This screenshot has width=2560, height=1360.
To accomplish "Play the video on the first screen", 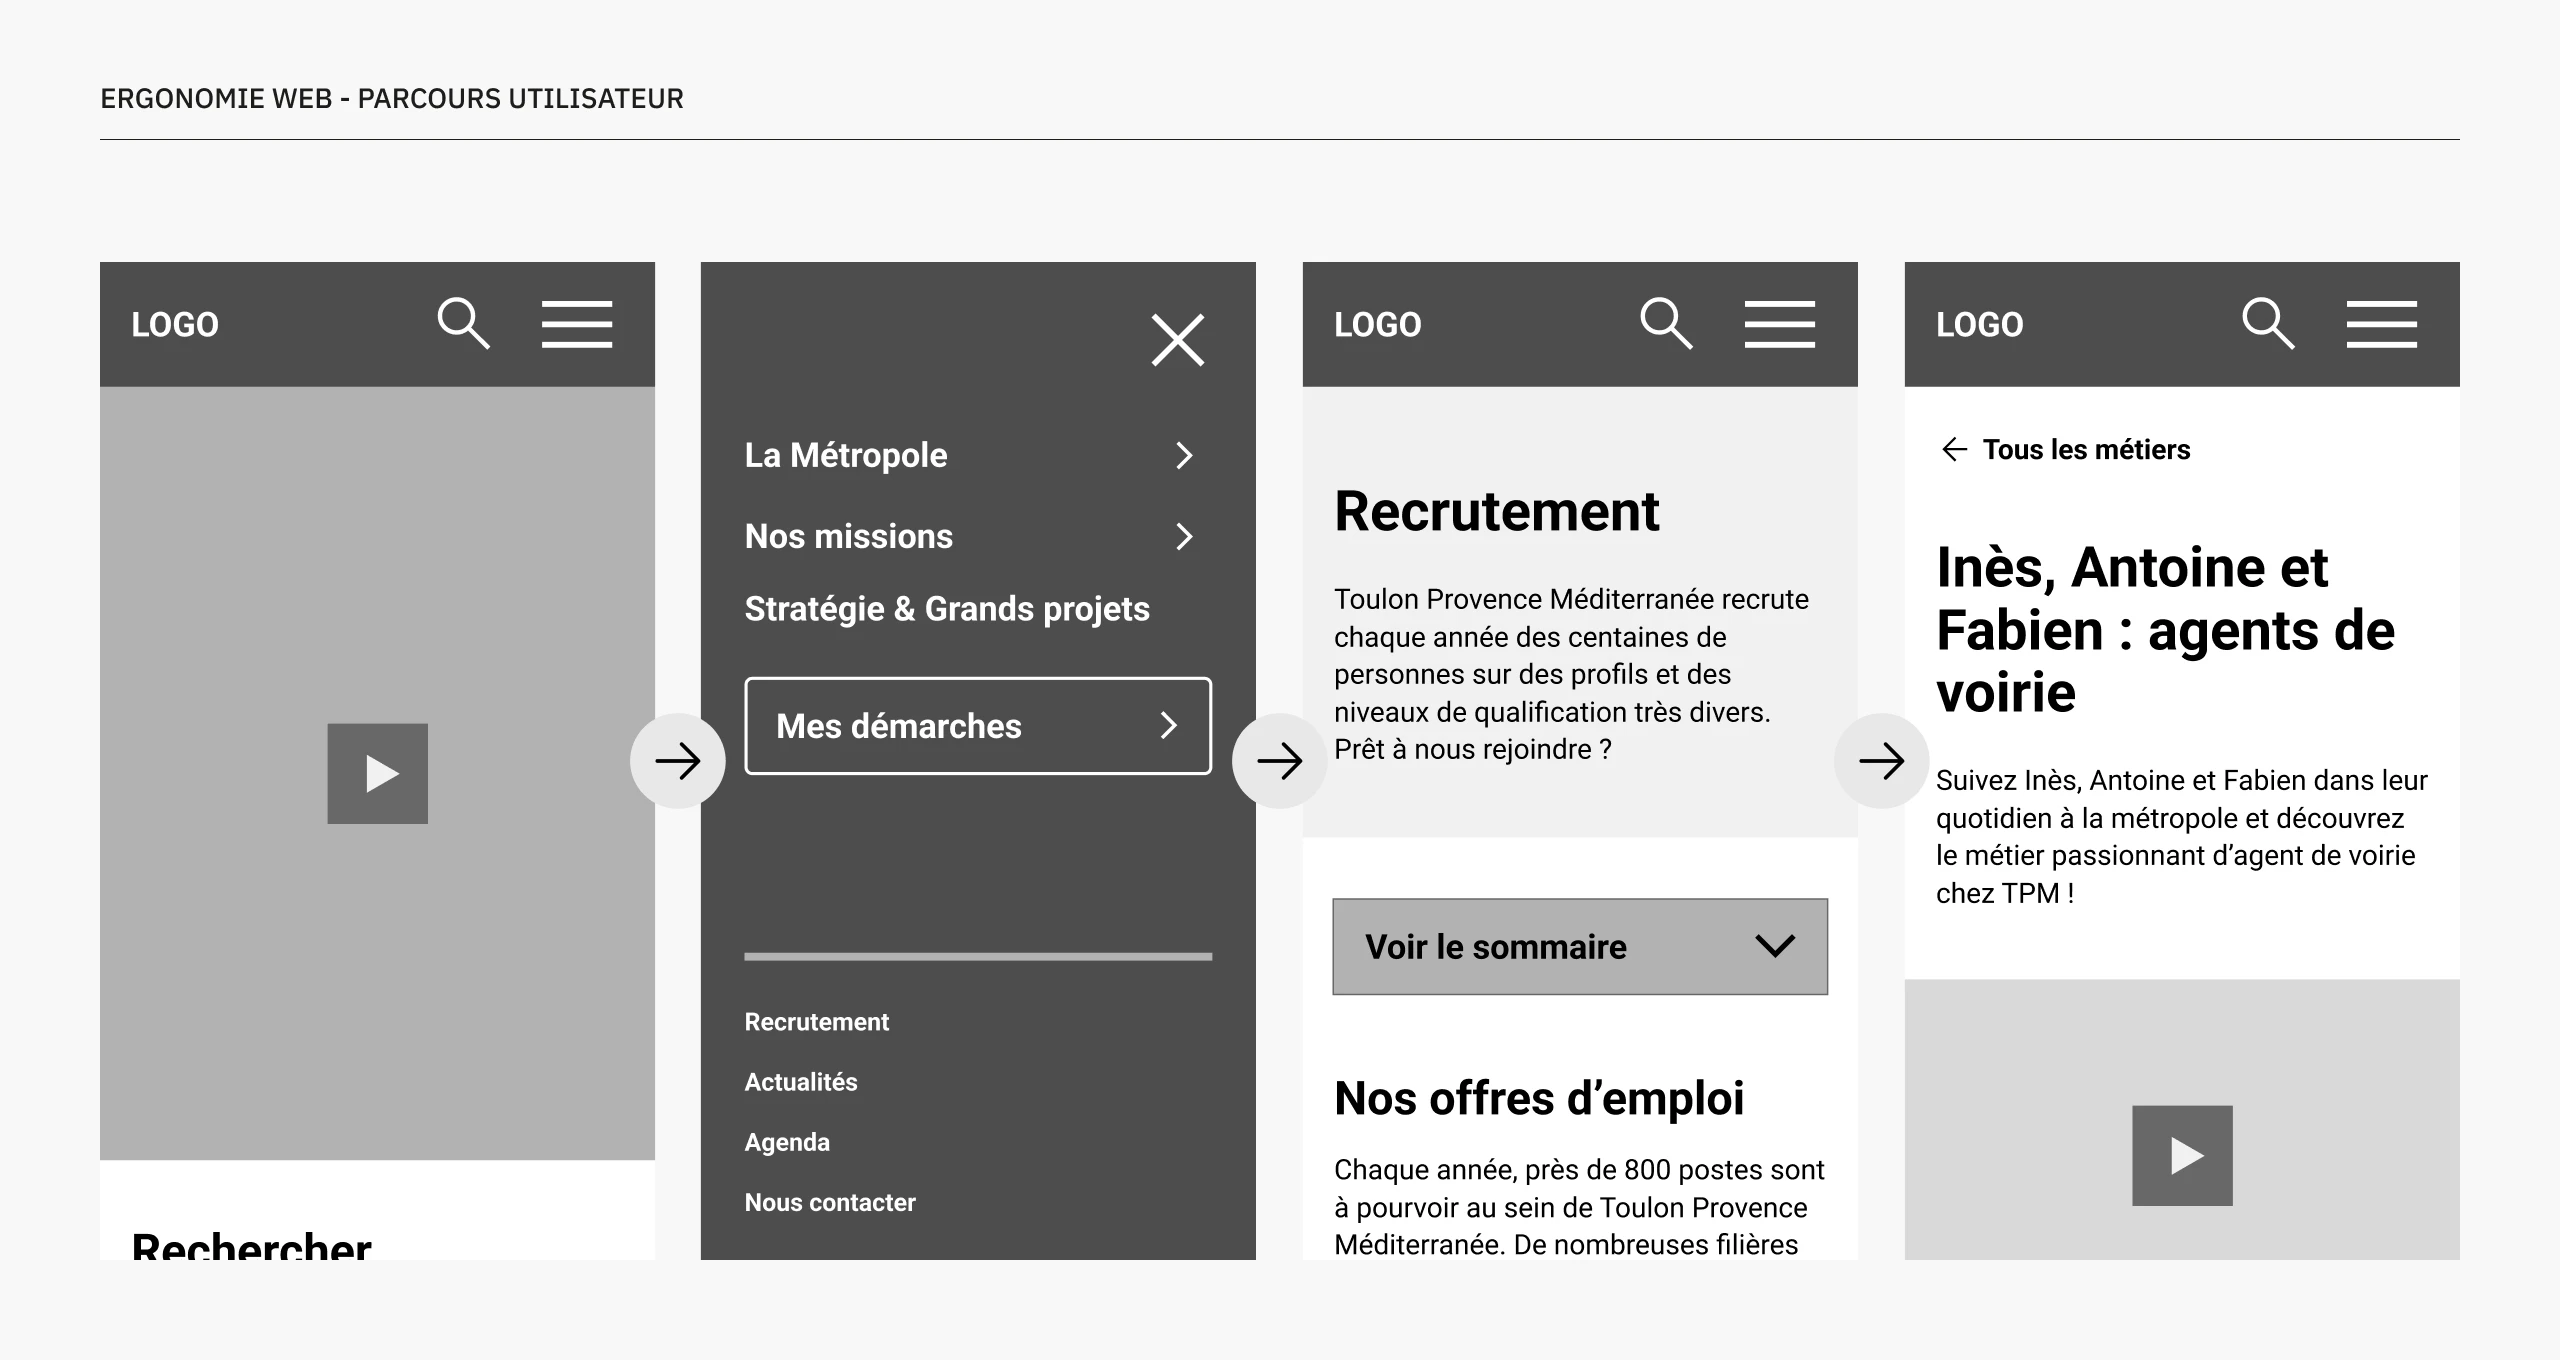I will (378, 774).
